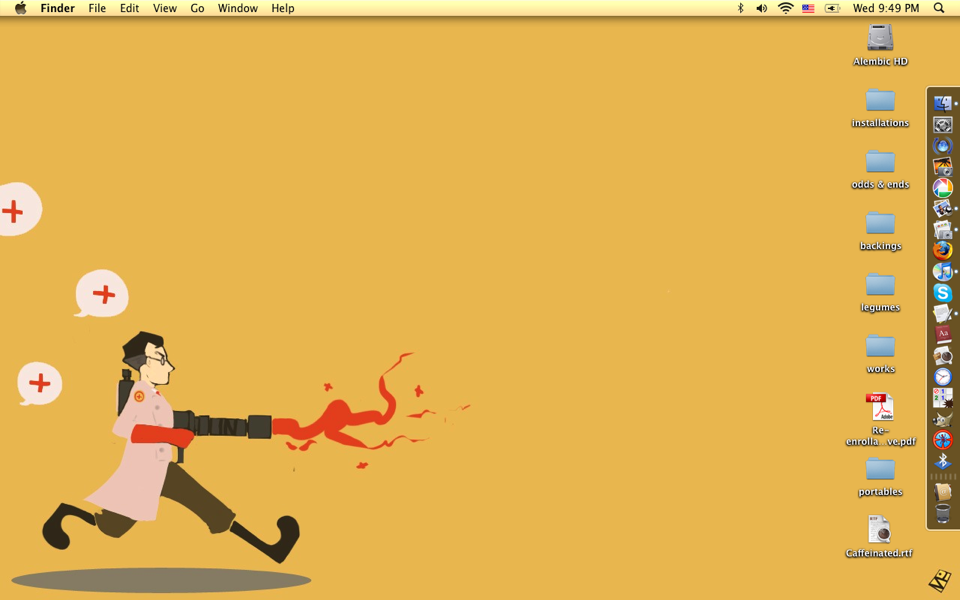Open the Trash in the Dock

(942, 515)
